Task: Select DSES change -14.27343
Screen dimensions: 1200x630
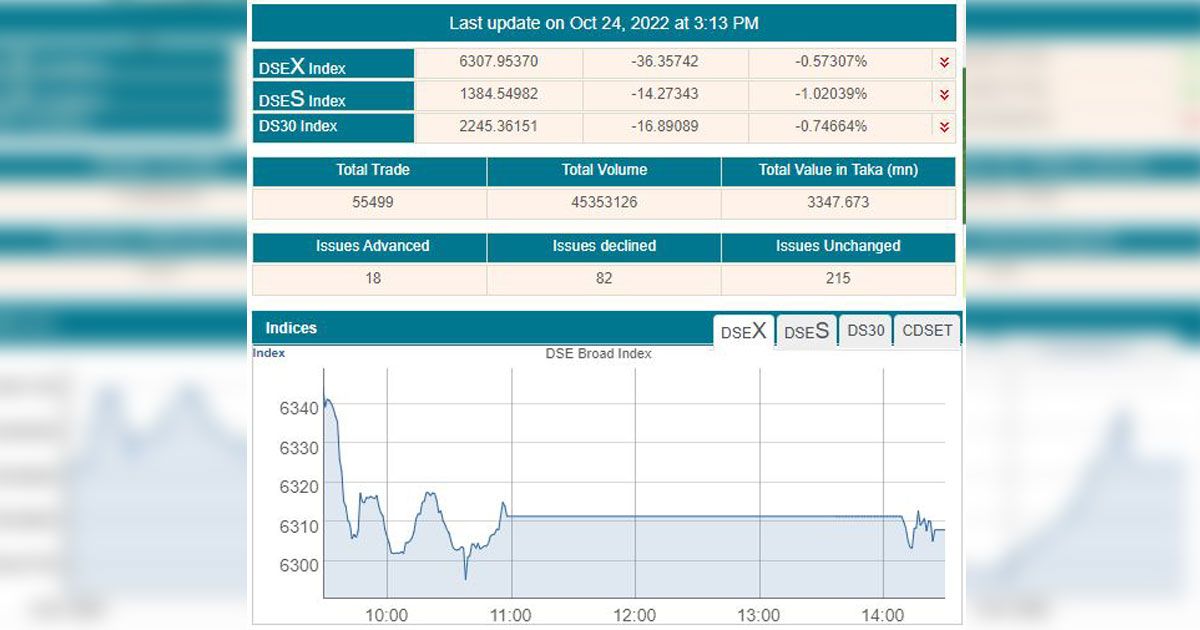Action: [665, 94]
